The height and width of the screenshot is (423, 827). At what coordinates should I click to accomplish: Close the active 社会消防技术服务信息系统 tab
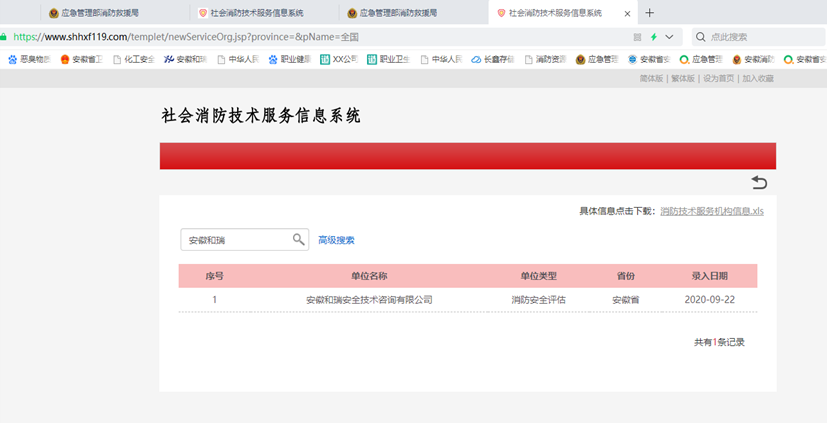tap(627, 14)
